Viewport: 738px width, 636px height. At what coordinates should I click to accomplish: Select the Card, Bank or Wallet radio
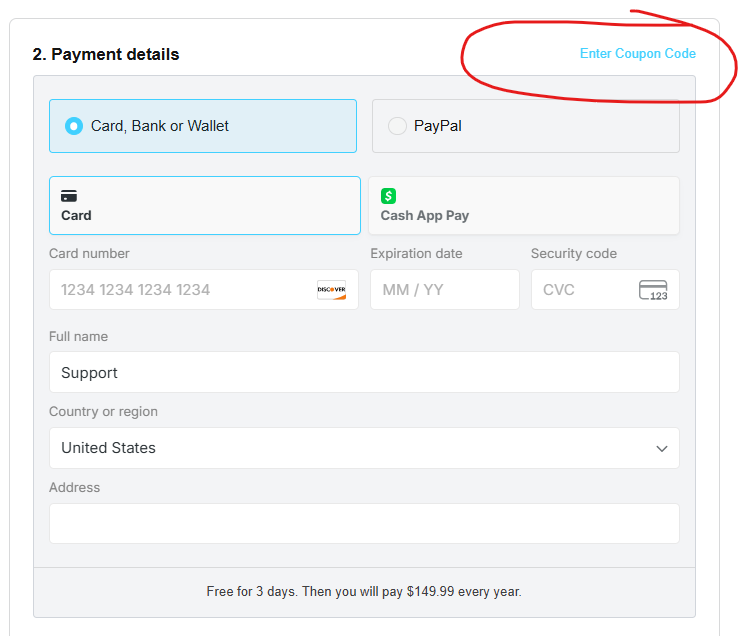click(x=73, y=126)
